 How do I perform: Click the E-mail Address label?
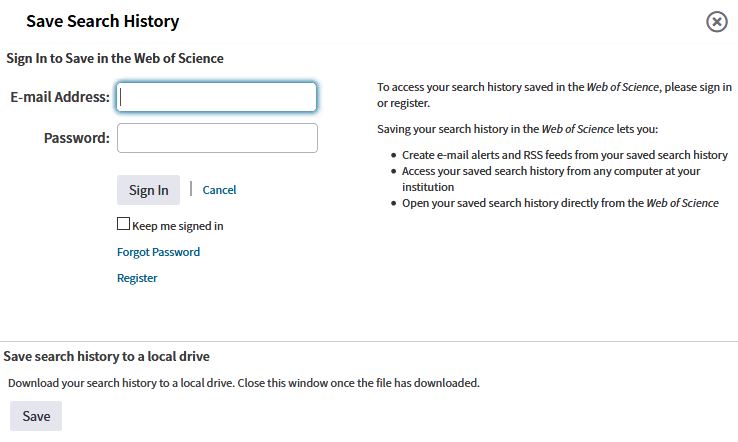click(x=60, y=97)
